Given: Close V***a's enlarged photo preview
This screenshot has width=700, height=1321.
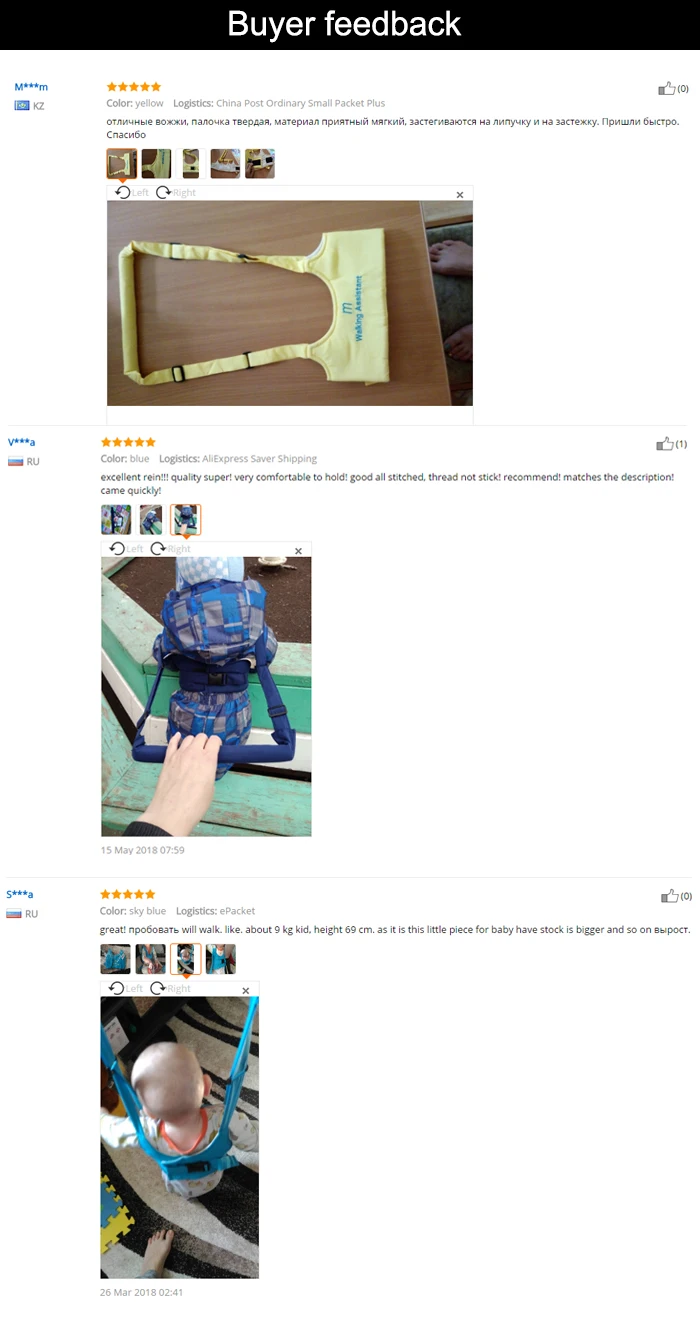Looking at the screenshot, I should click(x=298, y=551).
